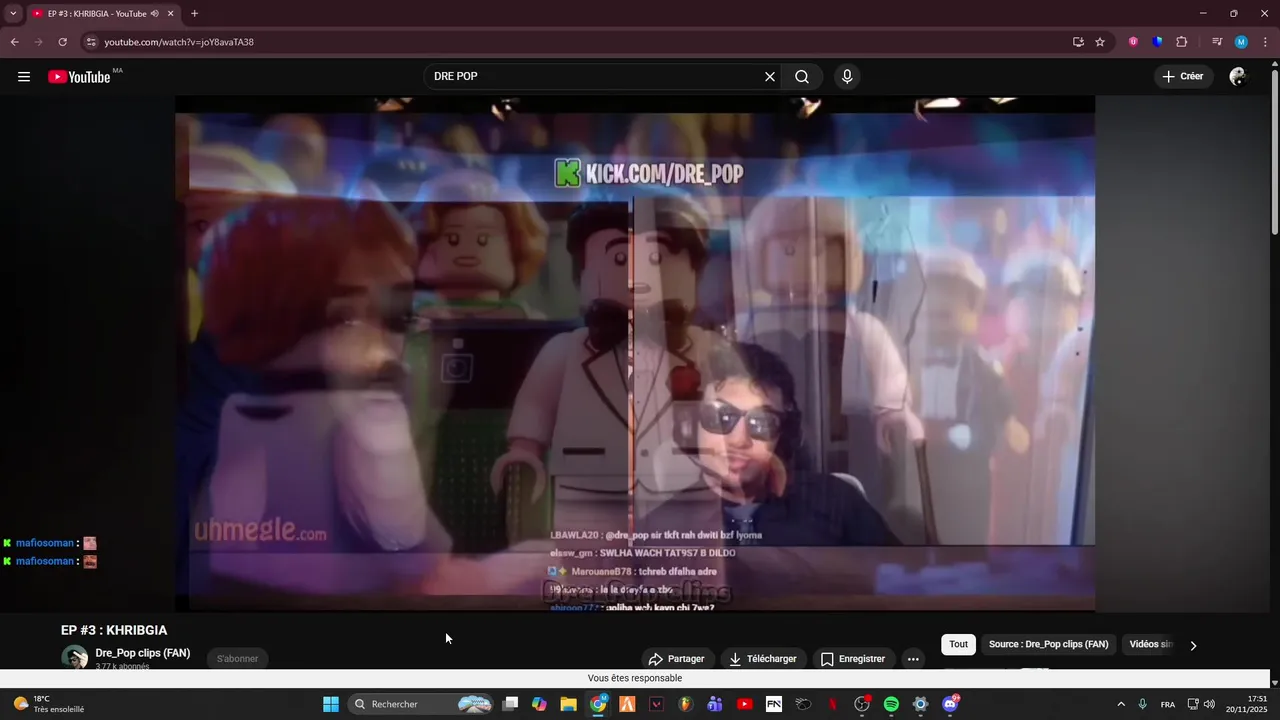Open the Windows Start menu
The image size is (1280, 720).
(x=331, y=704)
